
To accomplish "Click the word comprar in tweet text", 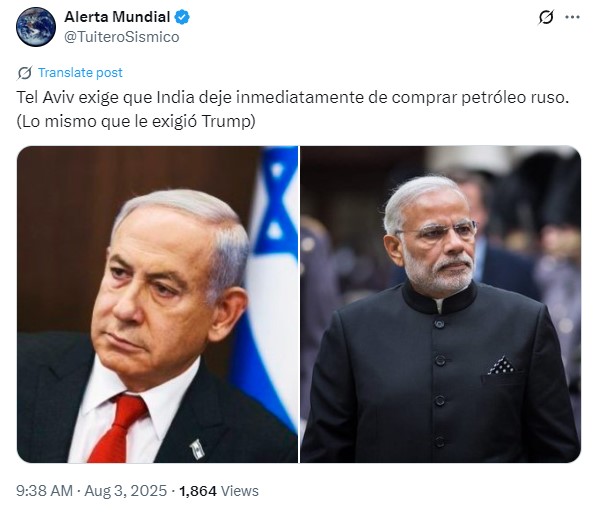I will coord(424,98).
